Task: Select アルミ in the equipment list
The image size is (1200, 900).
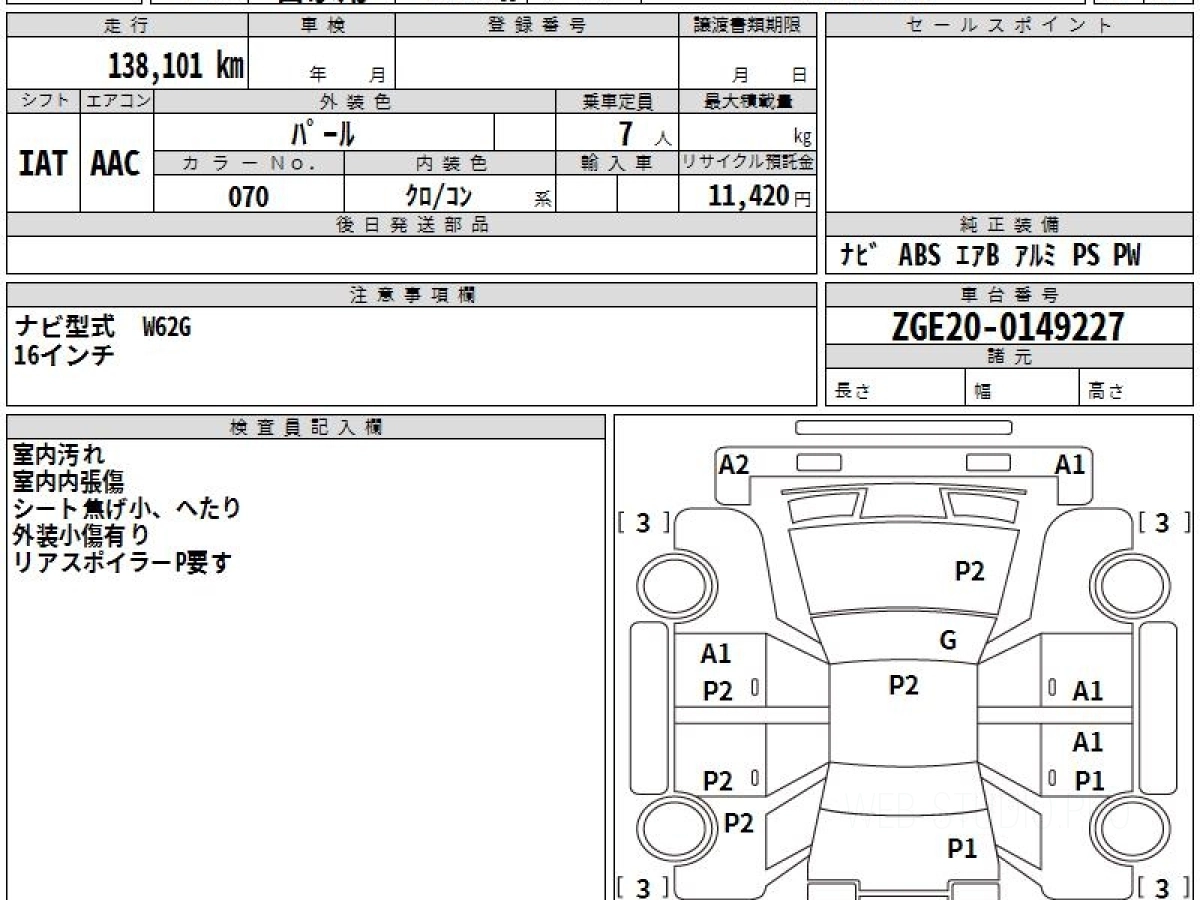Action: [x=1036, y=256]
